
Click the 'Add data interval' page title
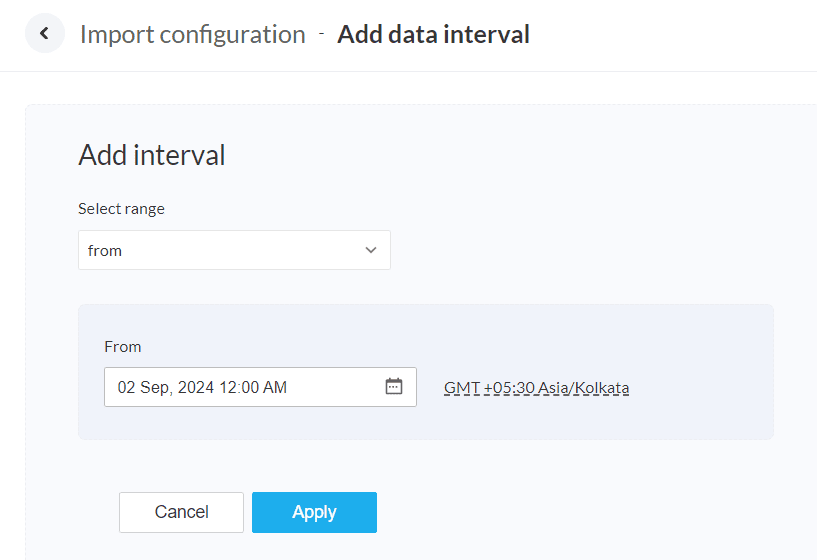[433, 34]
